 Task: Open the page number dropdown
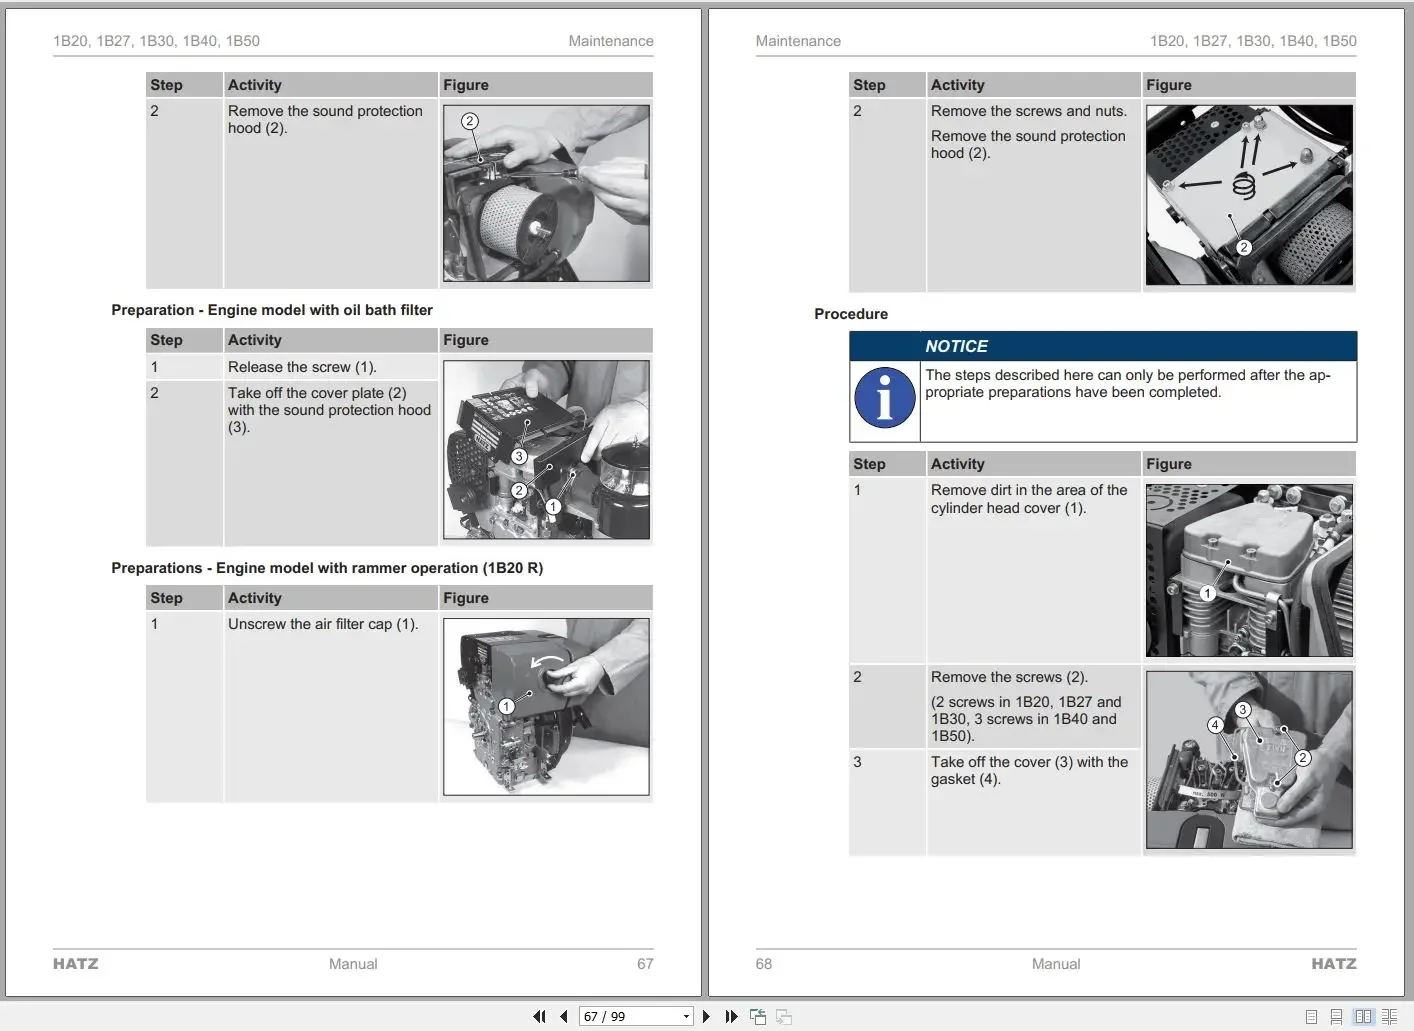point(685,1016)
